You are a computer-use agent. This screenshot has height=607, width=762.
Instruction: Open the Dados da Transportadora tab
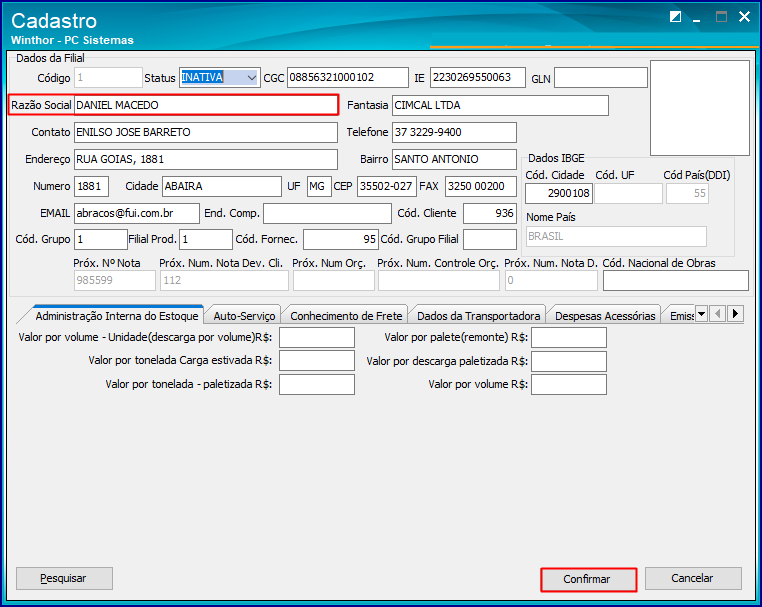coord(478,316)
